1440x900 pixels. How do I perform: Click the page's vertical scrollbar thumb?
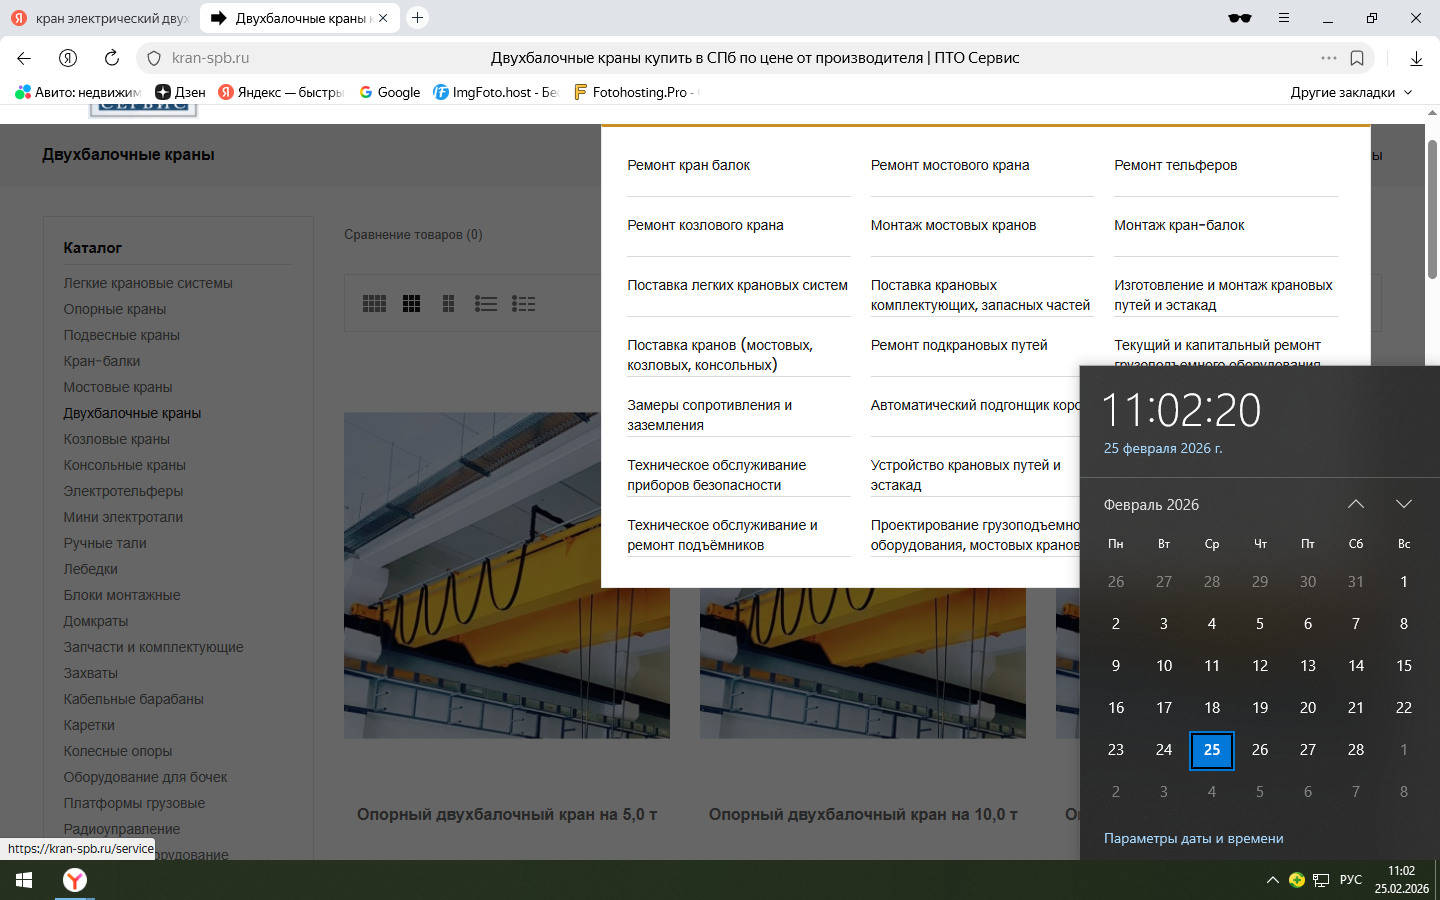point(1432,210)
